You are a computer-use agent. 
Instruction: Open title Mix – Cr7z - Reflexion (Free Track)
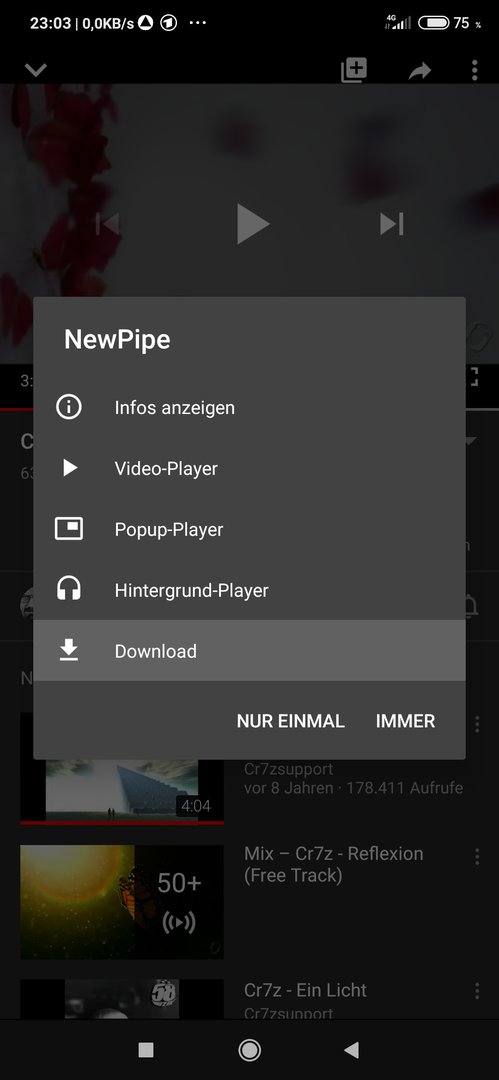334,864
